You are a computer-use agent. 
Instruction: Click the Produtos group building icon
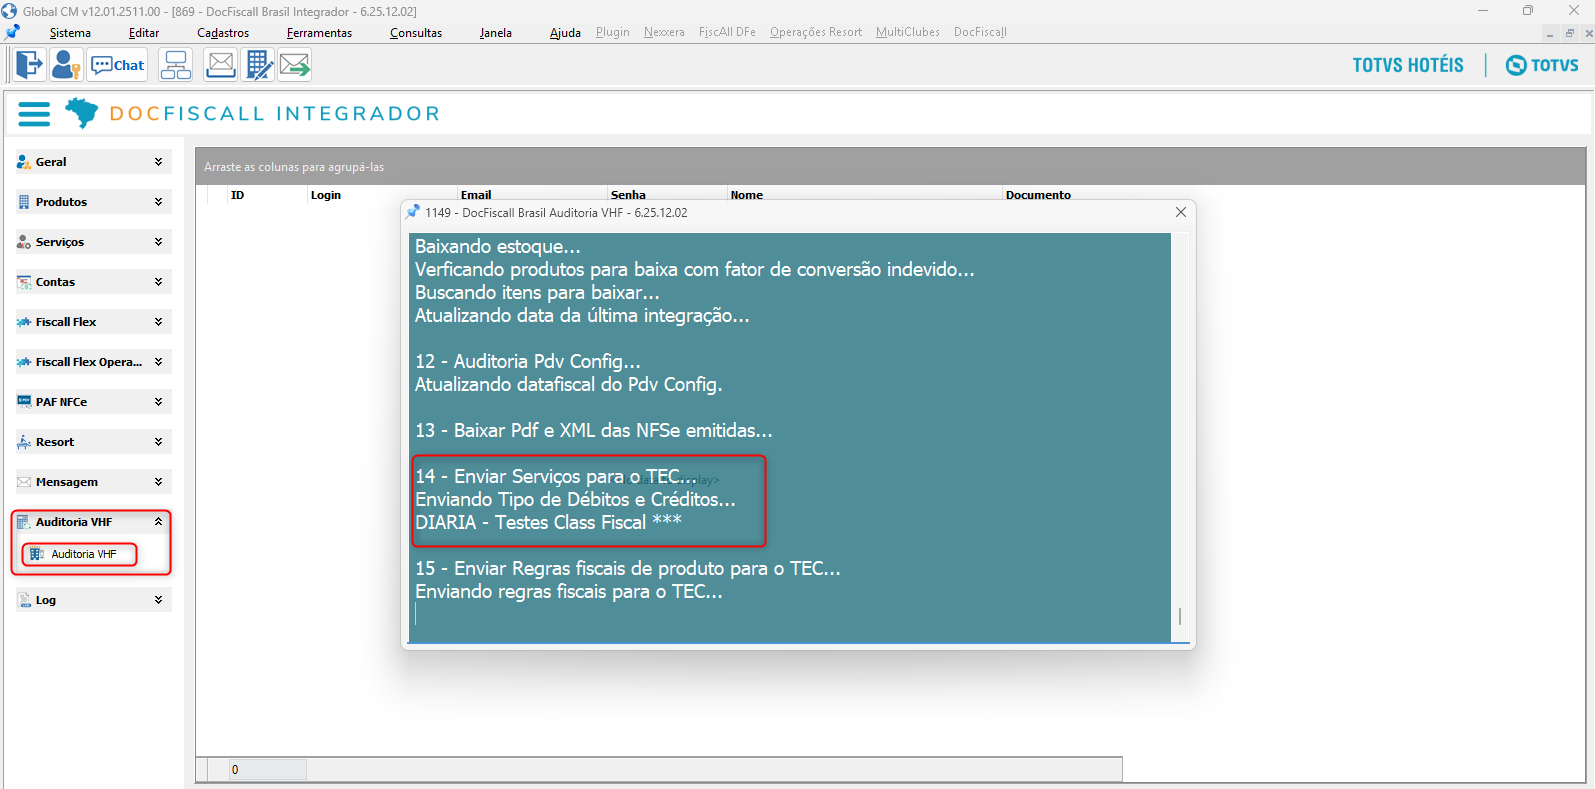click(24, 202)
